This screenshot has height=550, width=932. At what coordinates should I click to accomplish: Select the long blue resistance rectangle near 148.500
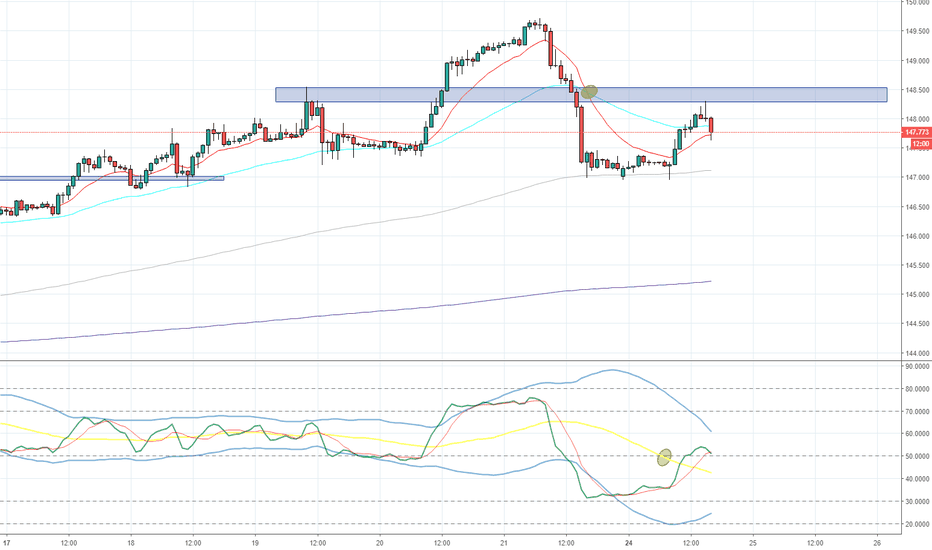(x=581, y=95)
